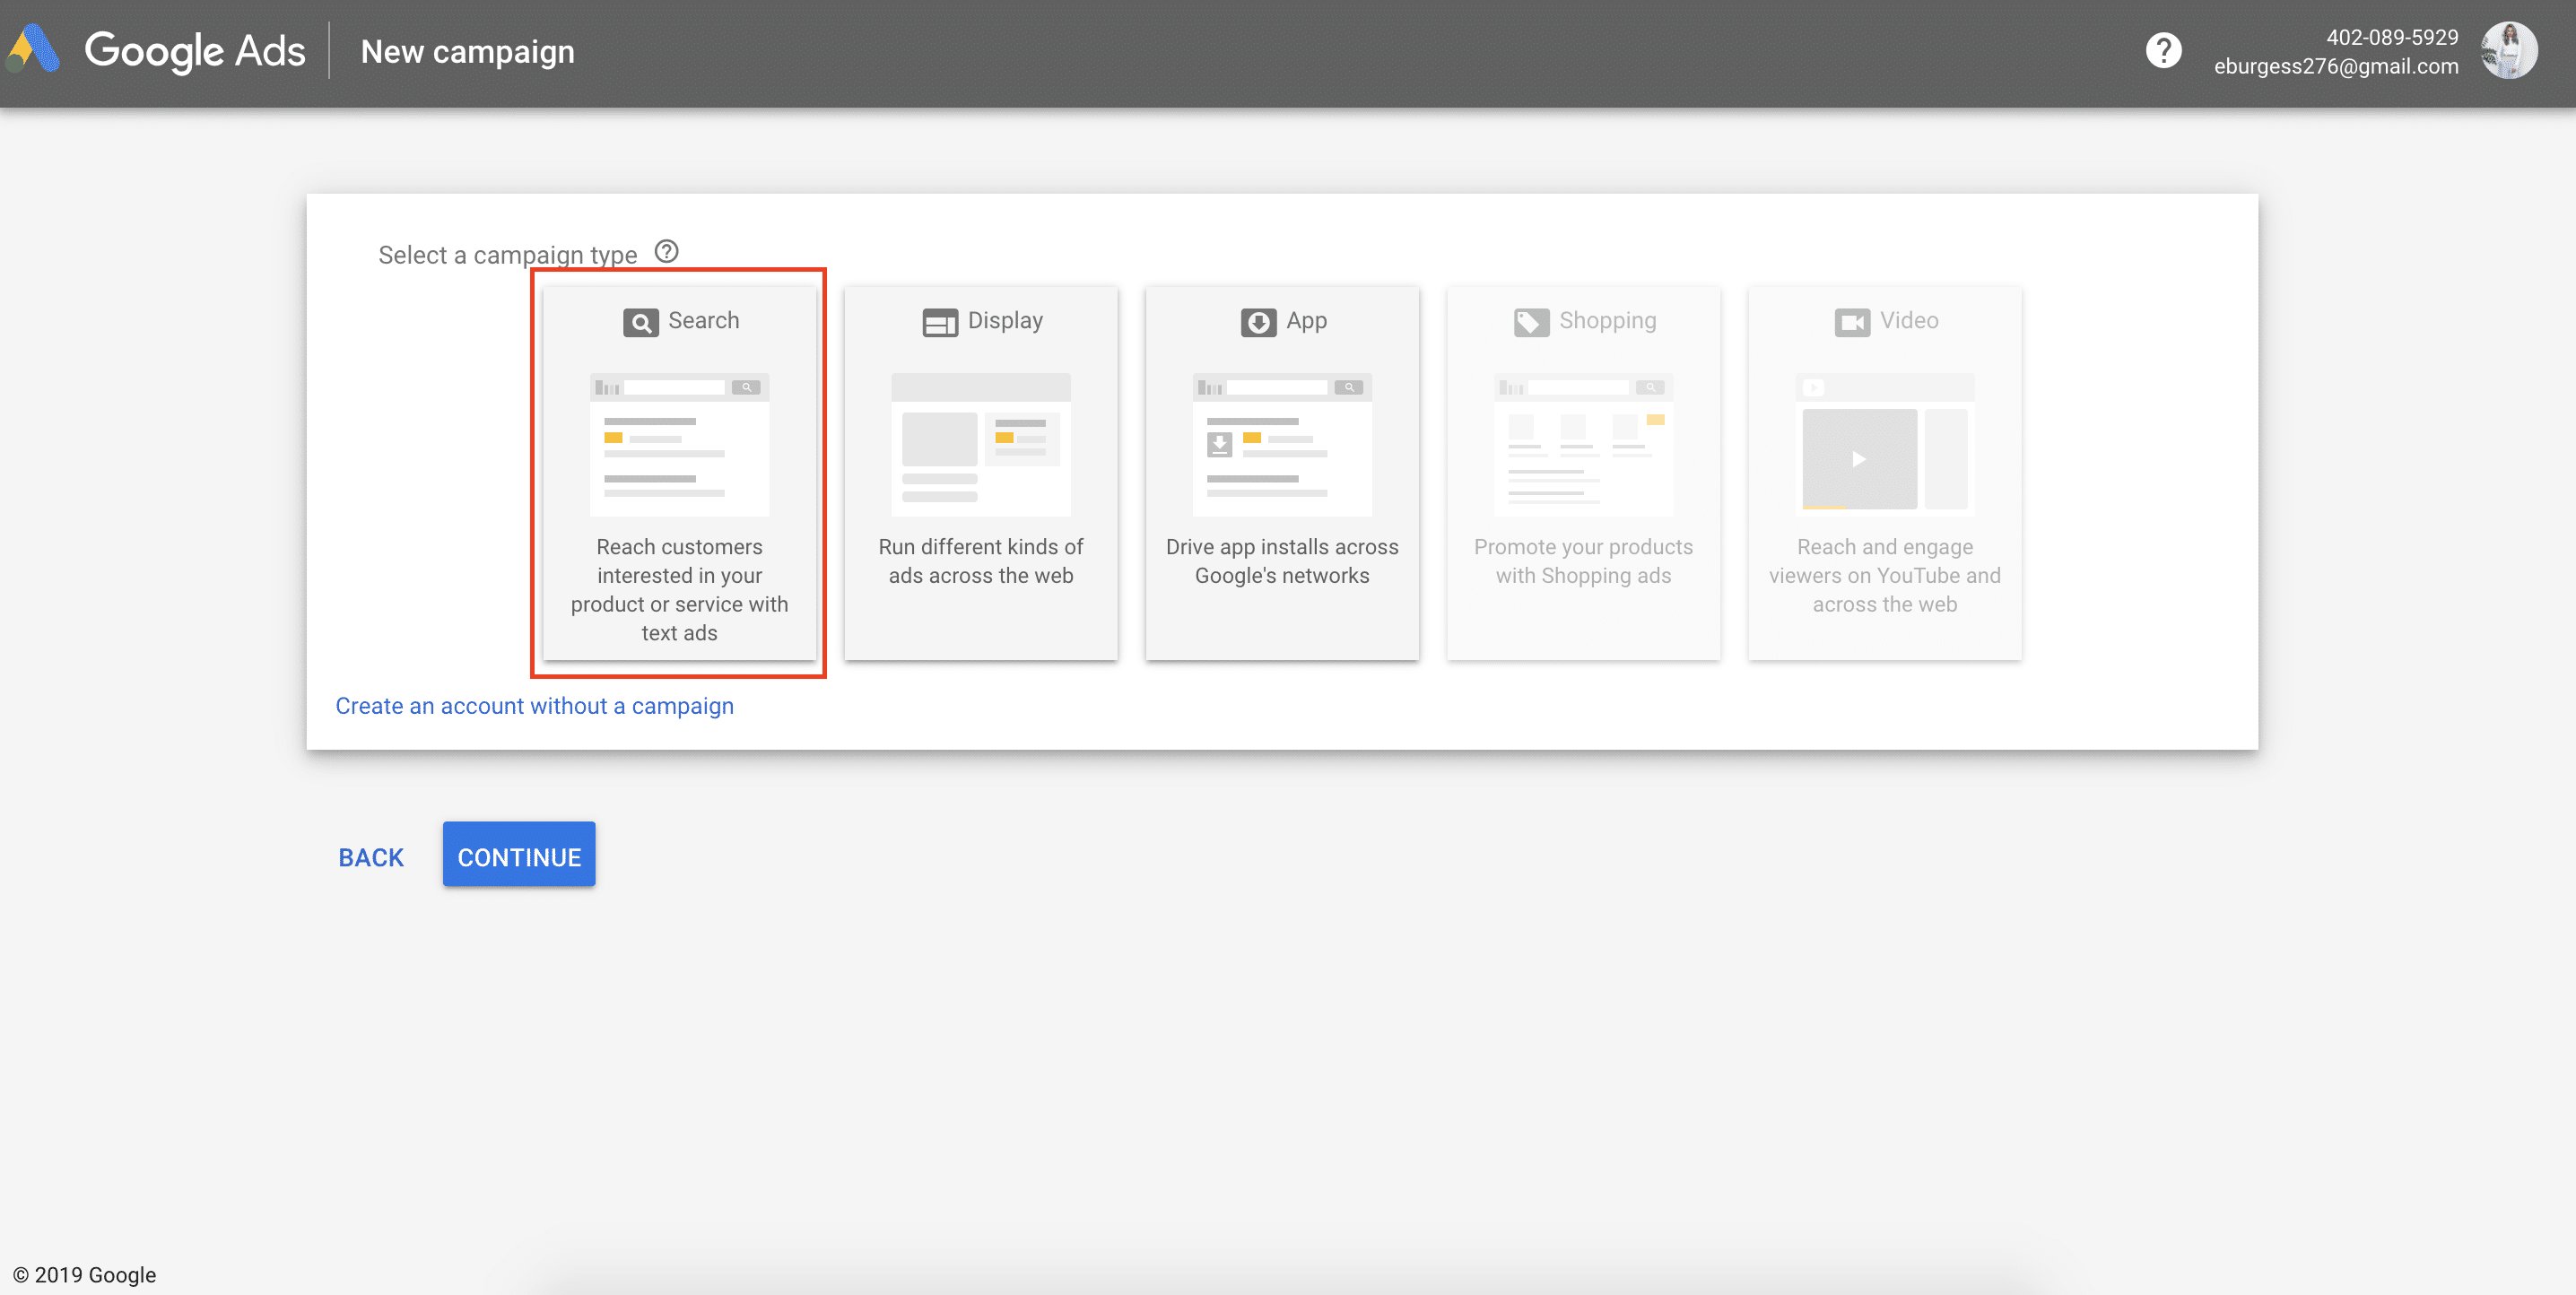Click the 'App' card title label

click(x=1306, y=321)
